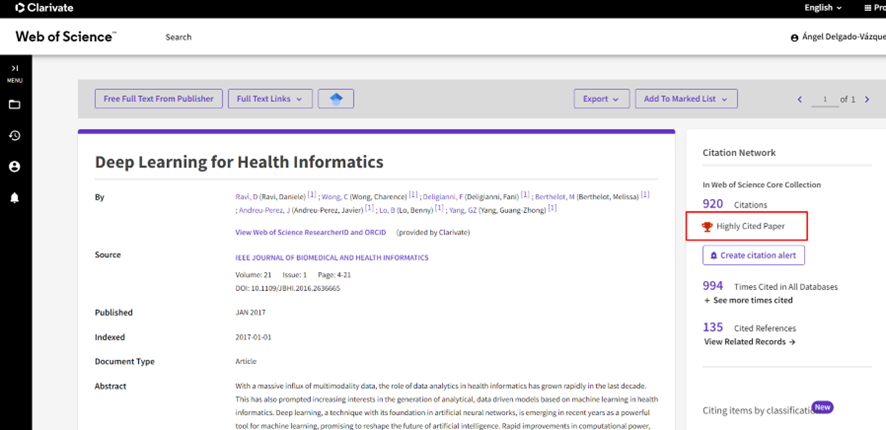Open IEEE Journal of Biomedical and Health Informatics link
The height and width of the screenshot is (430, 886).
click(x=332, y=258)
